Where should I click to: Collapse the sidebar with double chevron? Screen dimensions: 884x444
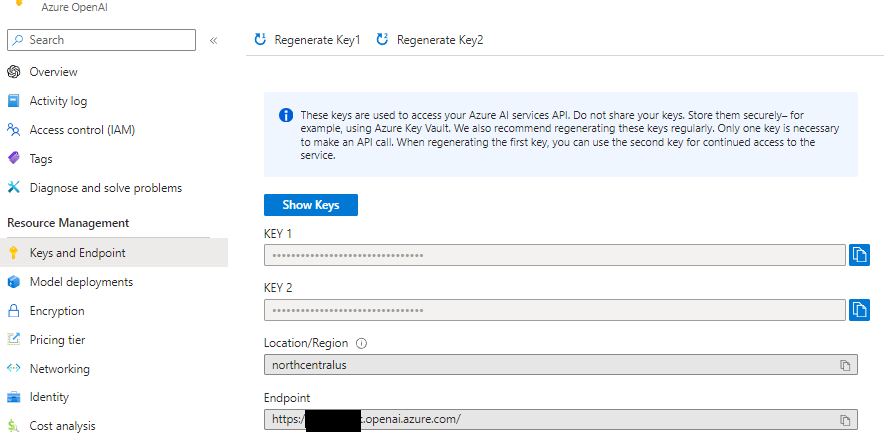[x=213, y=40]
